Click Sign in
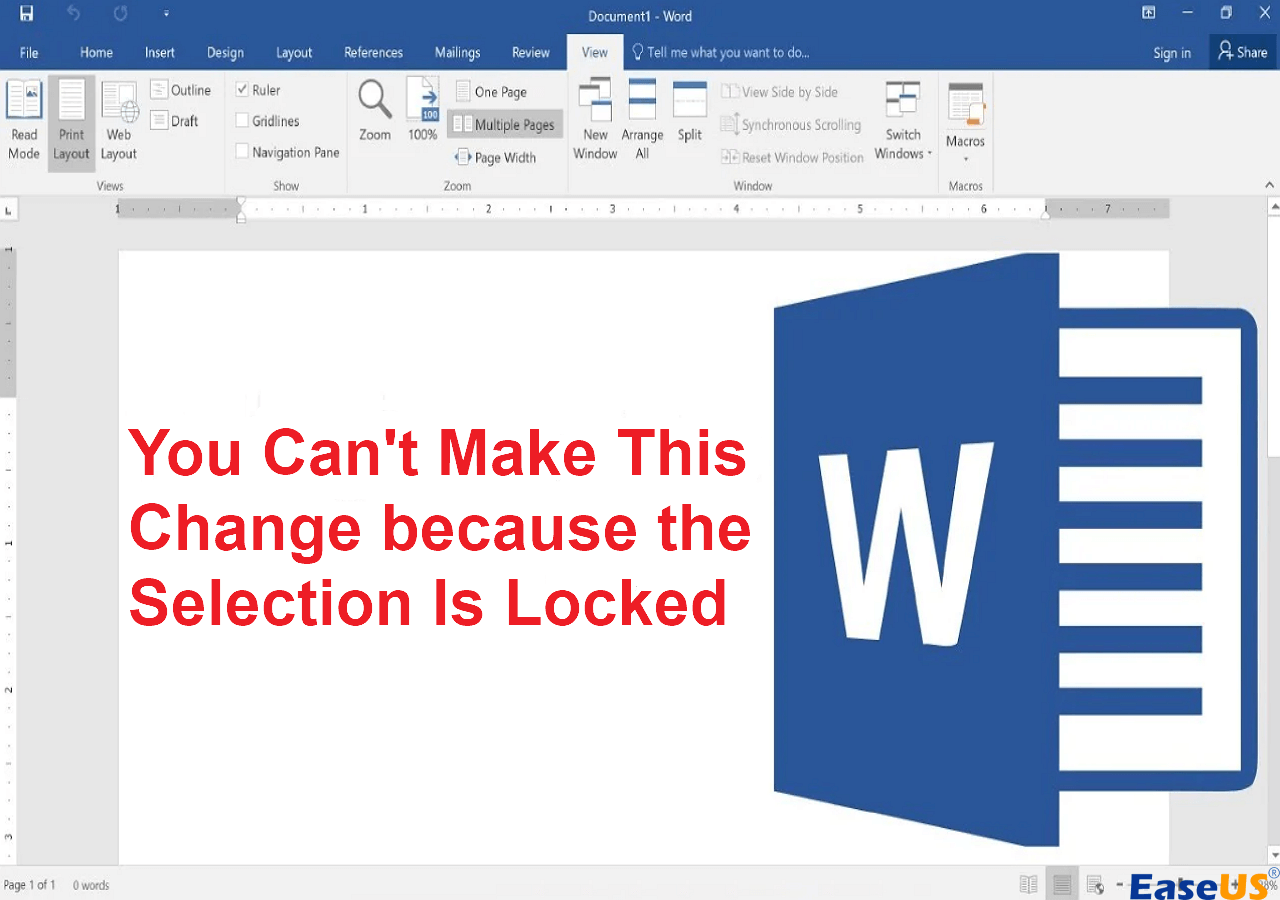Image resolution: width=1280 pixels, height=900 pixels. [x=1172, y=53]
